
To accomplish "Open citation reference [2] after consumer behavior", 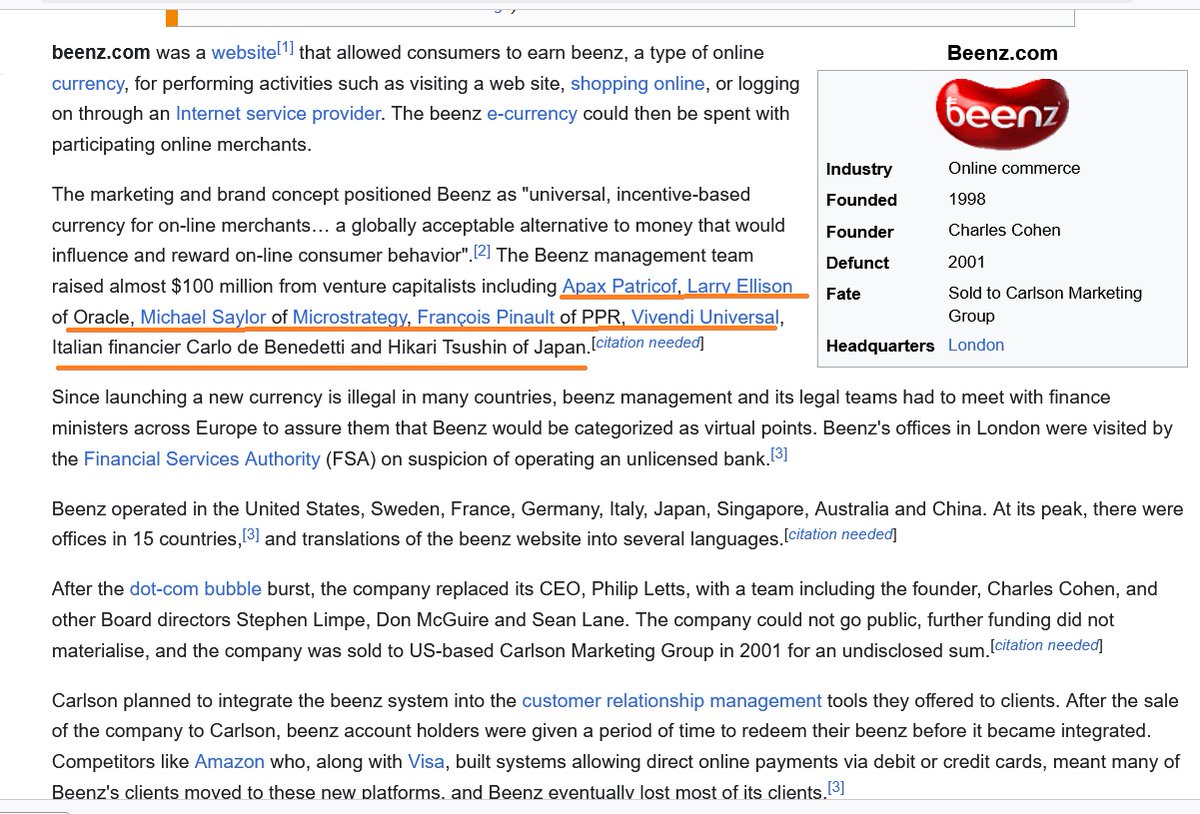I will (482, 250).
